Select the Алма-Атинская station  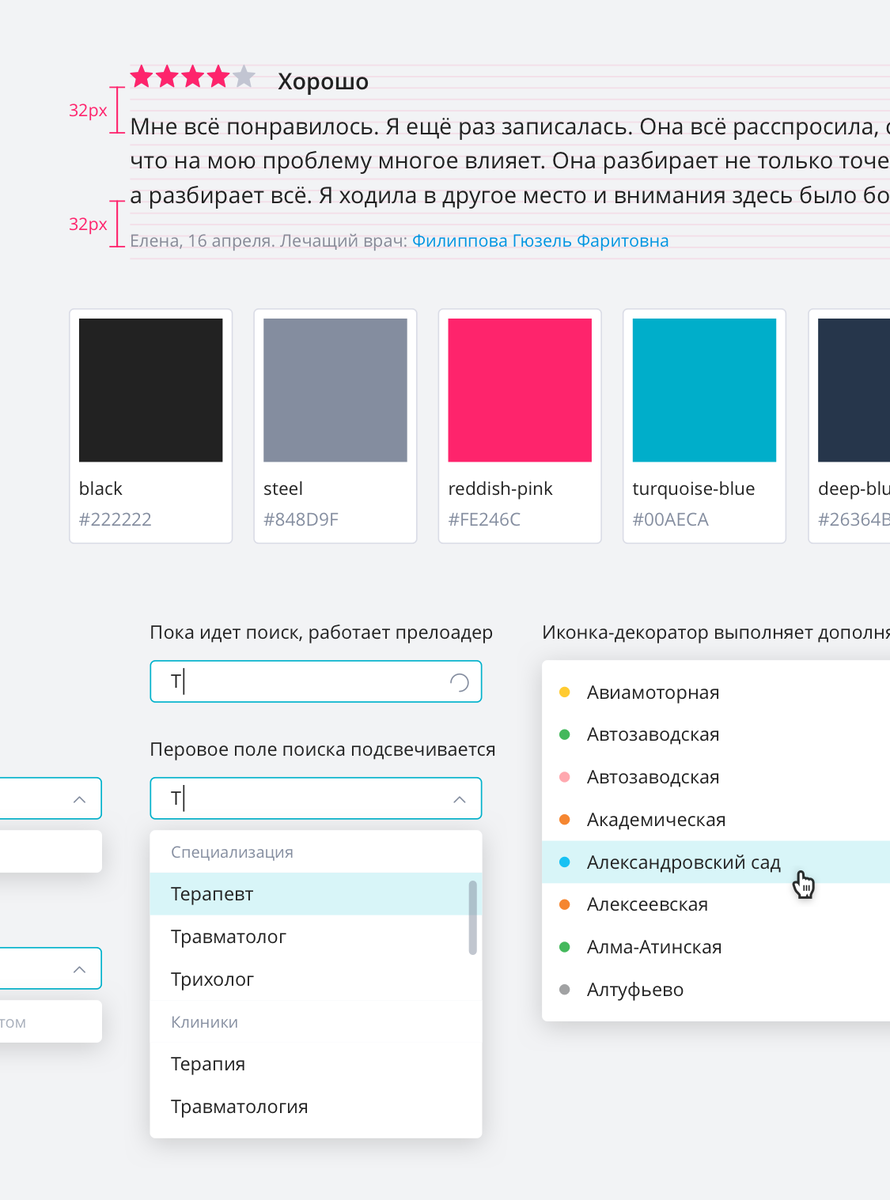(716, 947)
